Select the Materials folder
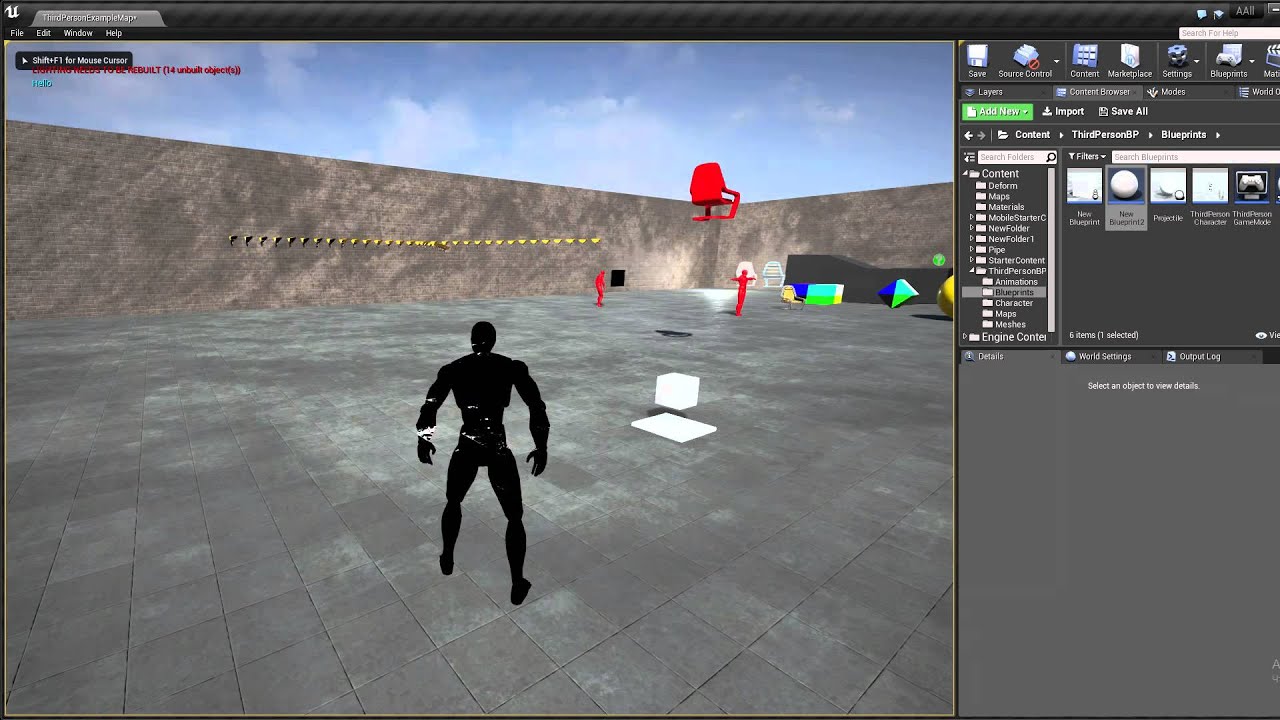The image size is (1280, 720). (1006, 207)
